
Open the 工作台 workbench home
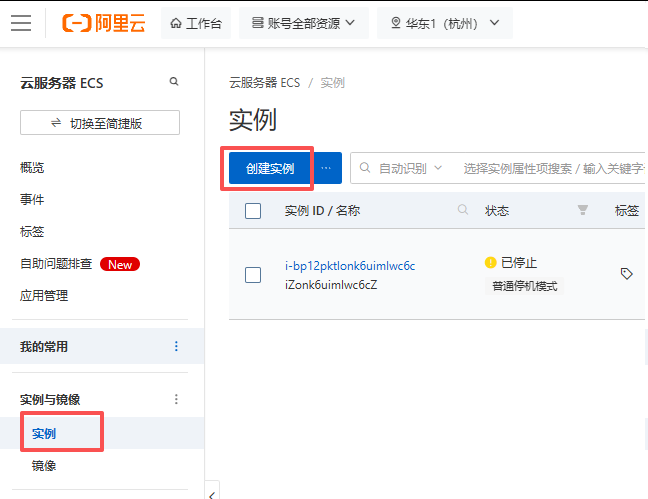tap(196, 23)
